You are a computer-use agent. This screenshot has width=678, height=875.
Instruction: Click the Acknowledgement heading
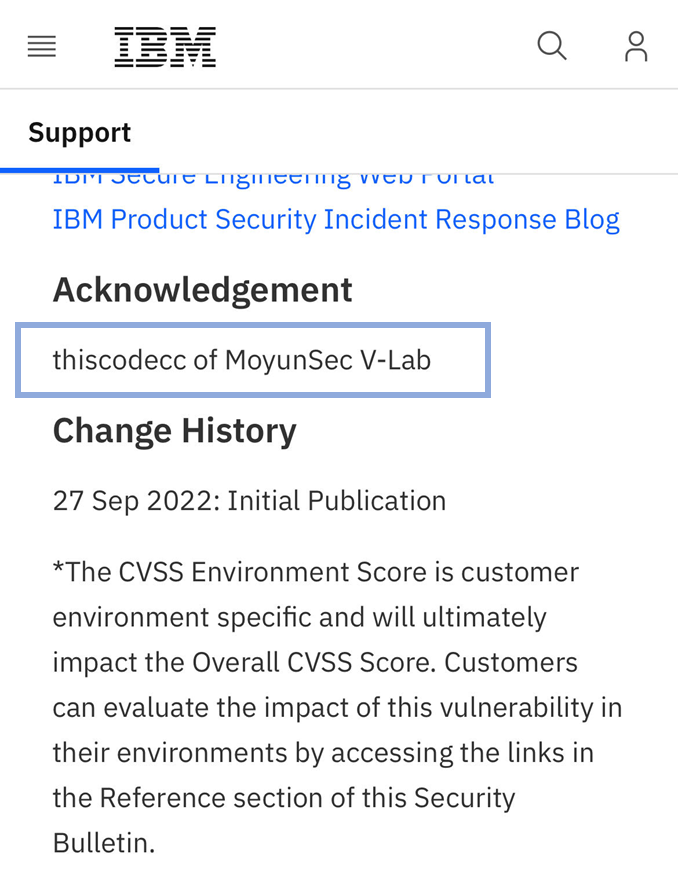click(x=202, y=290)
